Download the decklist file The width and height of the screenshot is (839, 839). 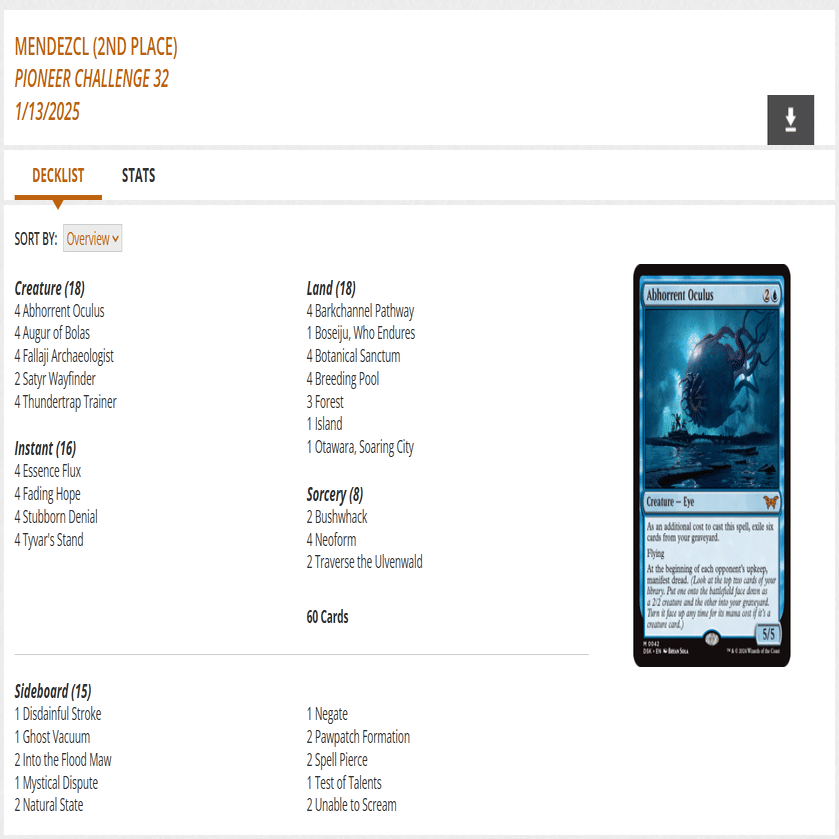(790, 120)
